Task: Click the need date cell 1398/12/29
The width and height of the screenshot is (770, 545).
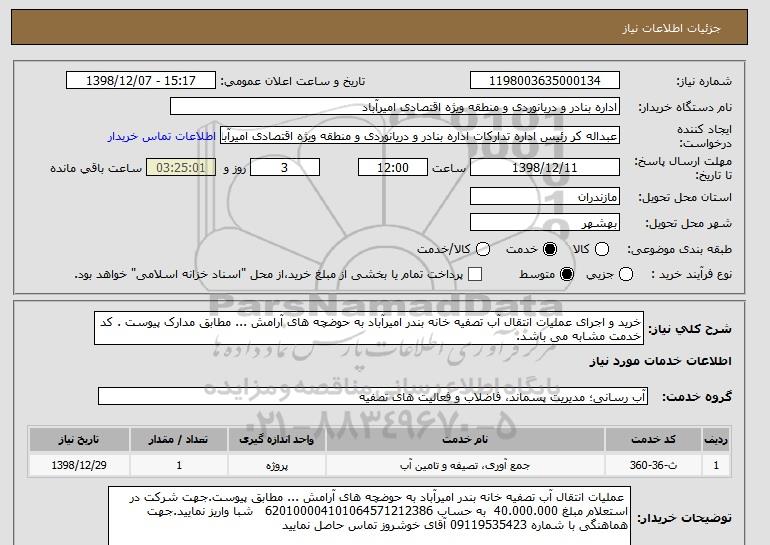Action: (x=79, y=465)
